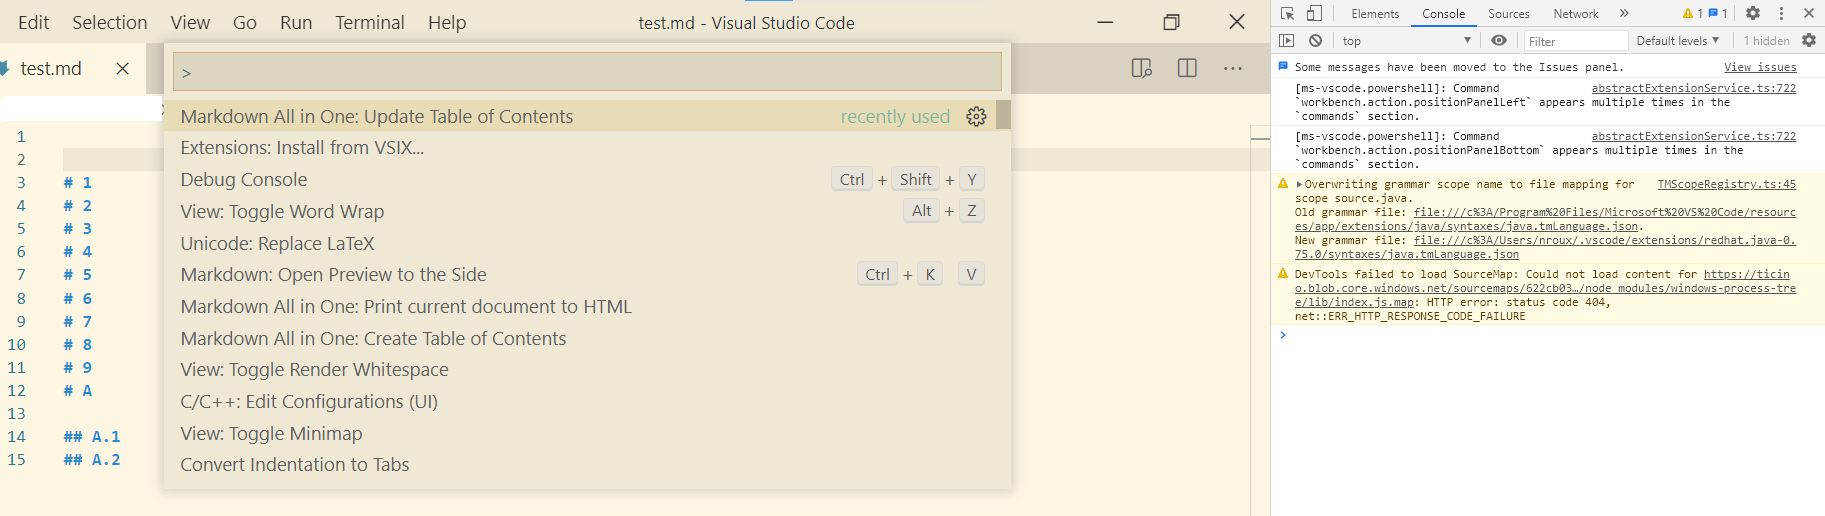This screenshot has height=516, width=1825.
Task: Click the DevTools warnings count icon
Action: point(1692,13)
